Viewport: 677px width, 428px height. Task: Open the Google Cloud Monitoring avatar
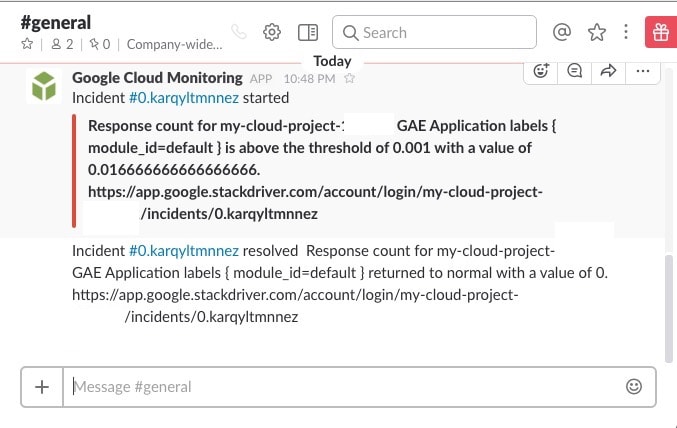[44, 86]
